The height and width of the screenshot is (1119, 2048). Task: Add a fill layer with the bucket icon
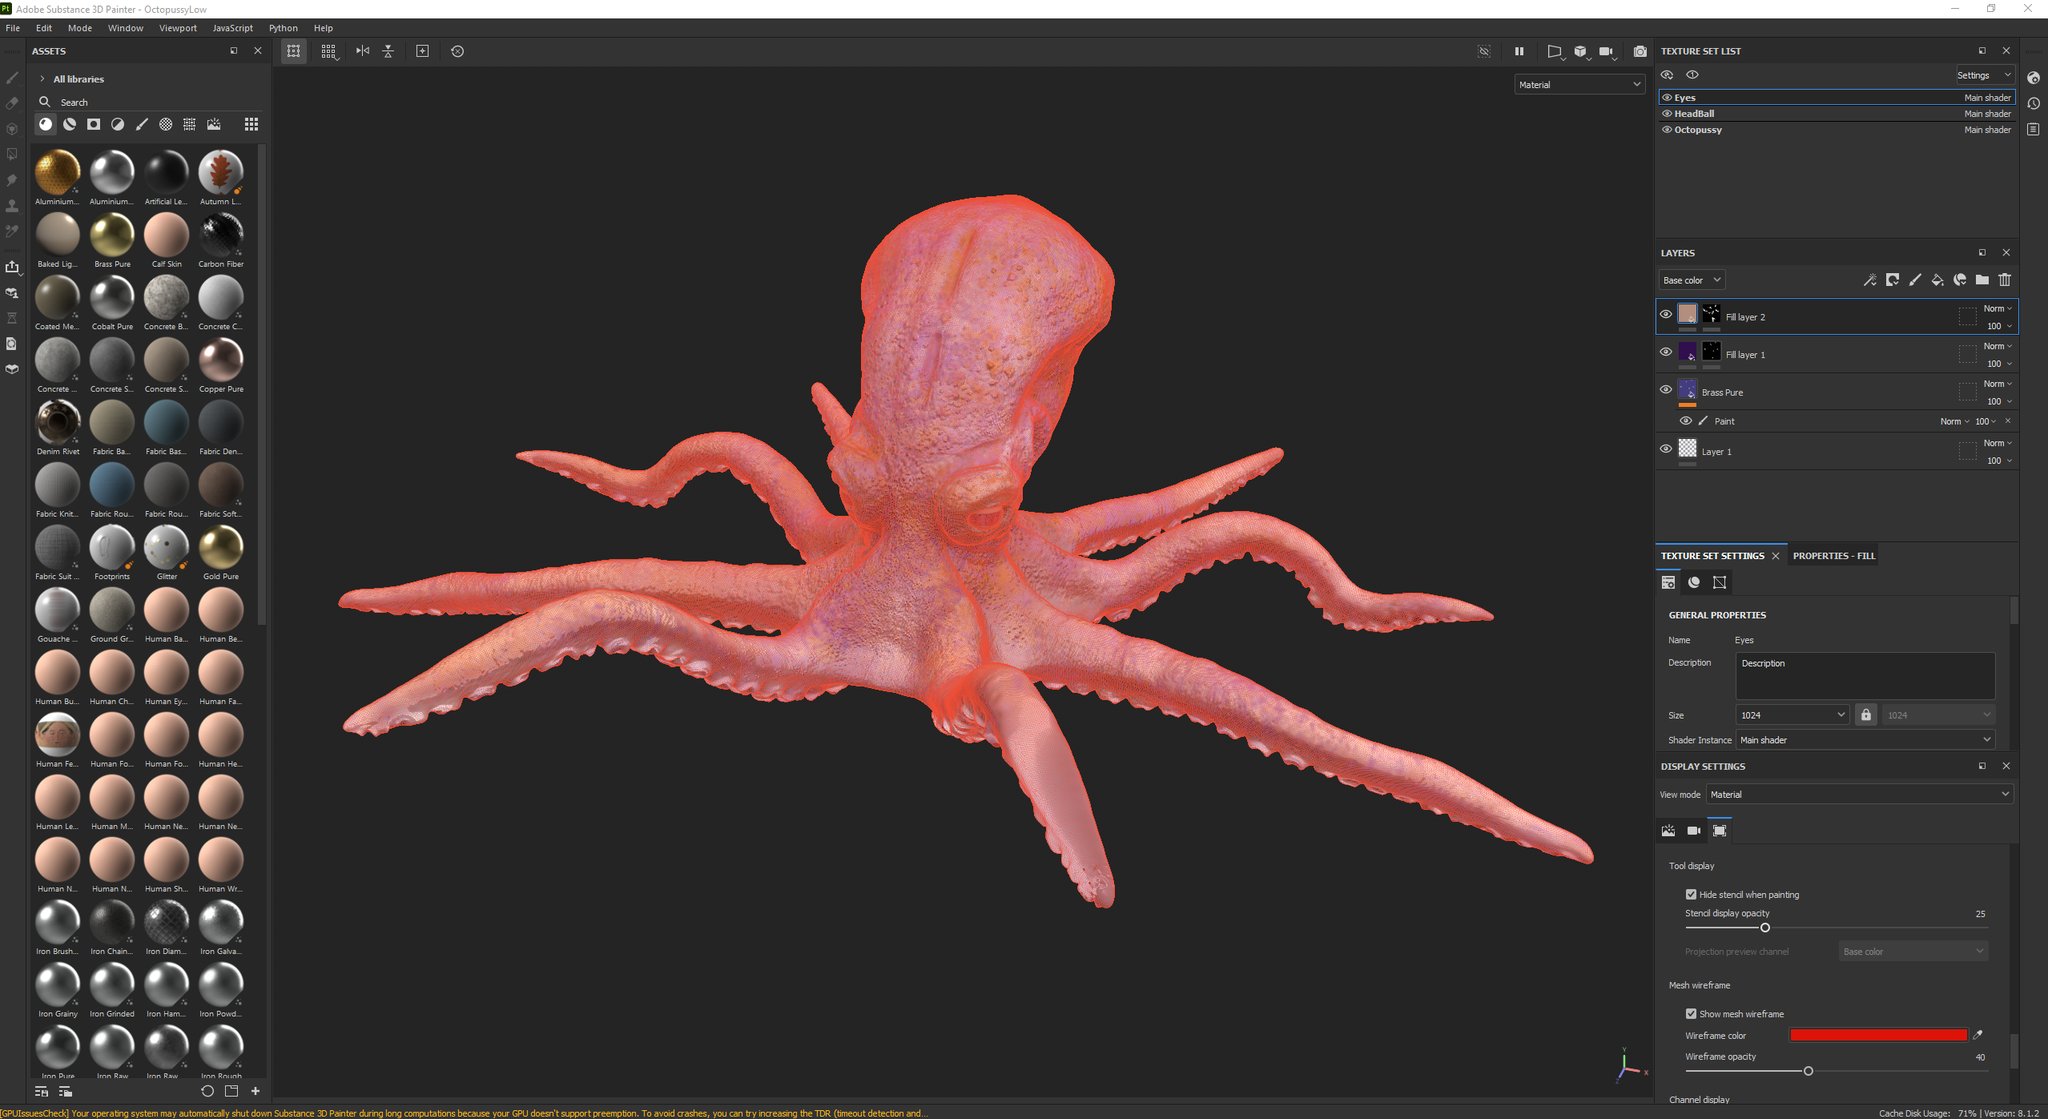pyautogui.click(x=1937, y=280)
